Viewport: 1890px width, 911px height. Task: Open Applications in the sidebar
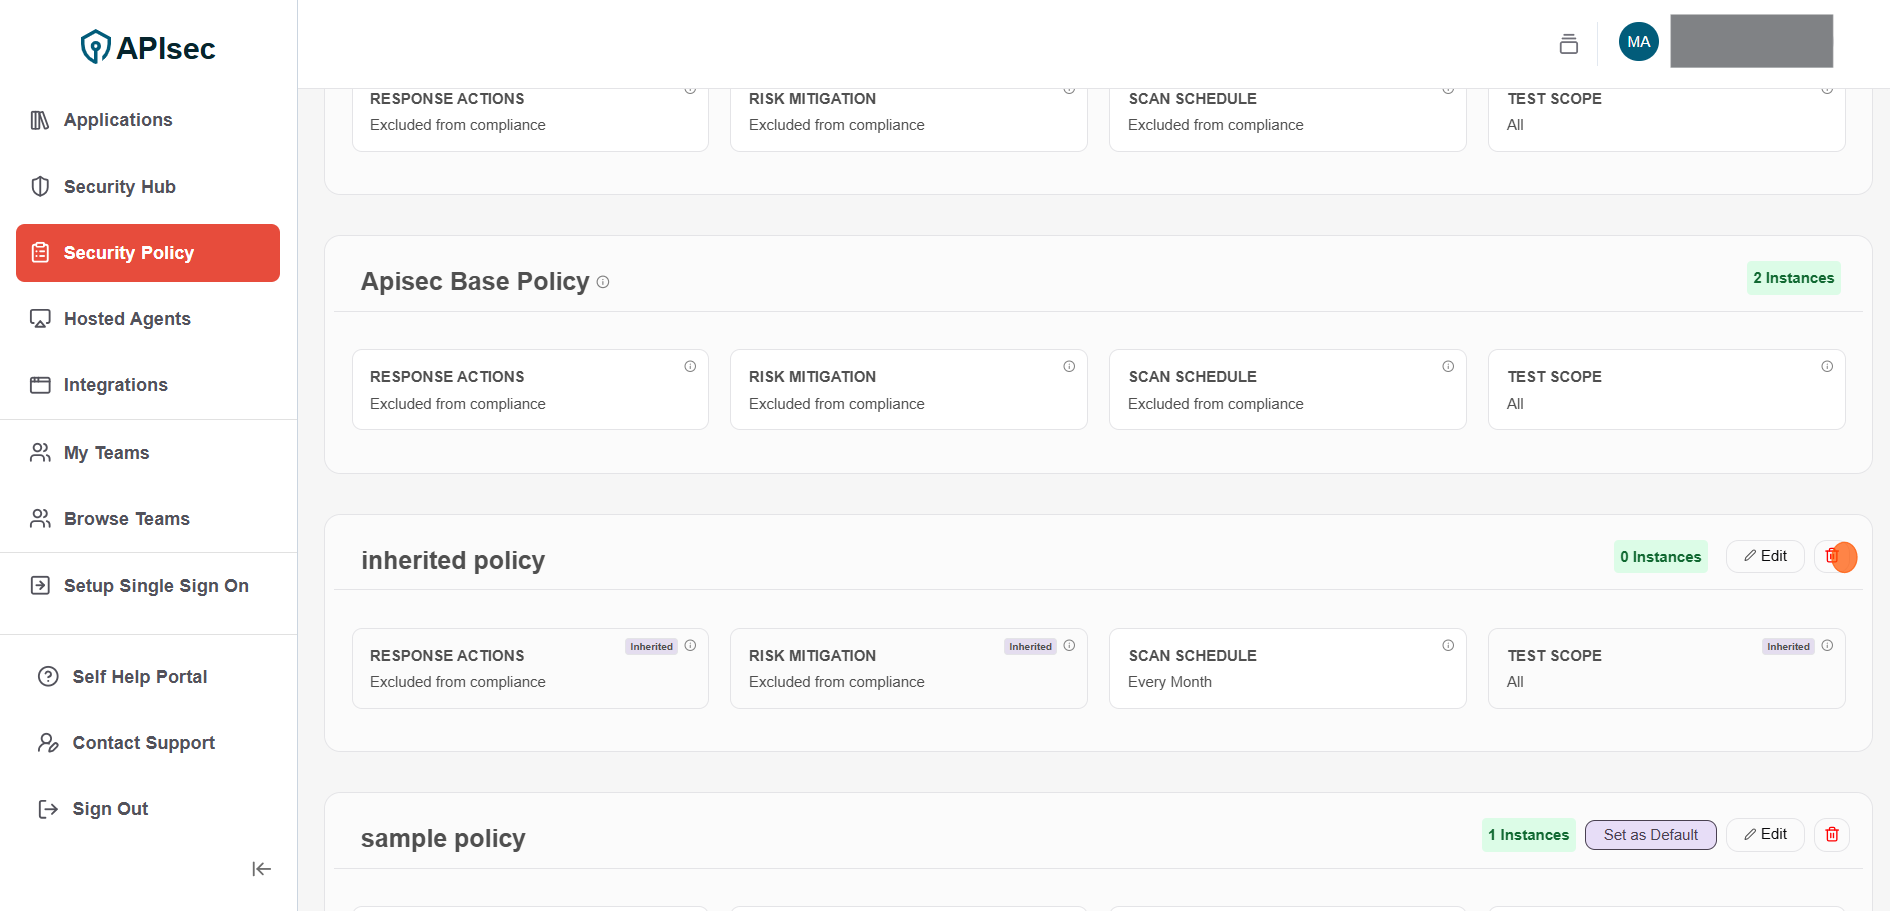click(x=118, y=120)
